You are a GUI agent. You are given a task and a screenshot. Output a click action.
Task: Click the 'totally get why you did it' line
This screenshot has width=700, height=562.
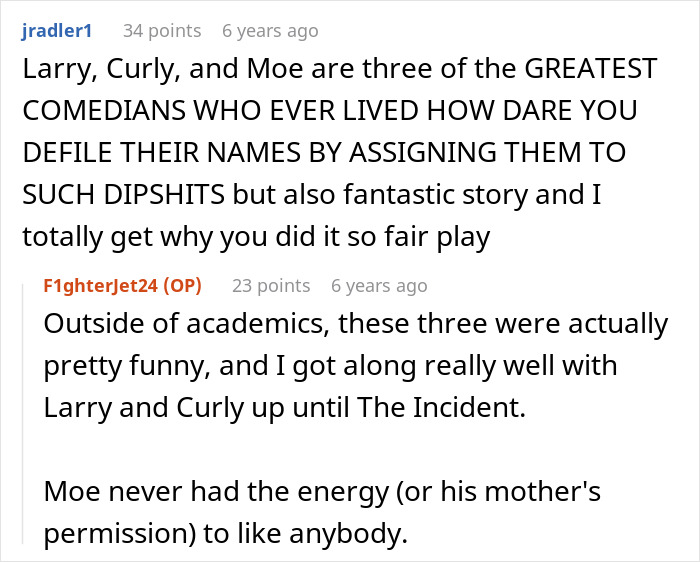[256, 237]
